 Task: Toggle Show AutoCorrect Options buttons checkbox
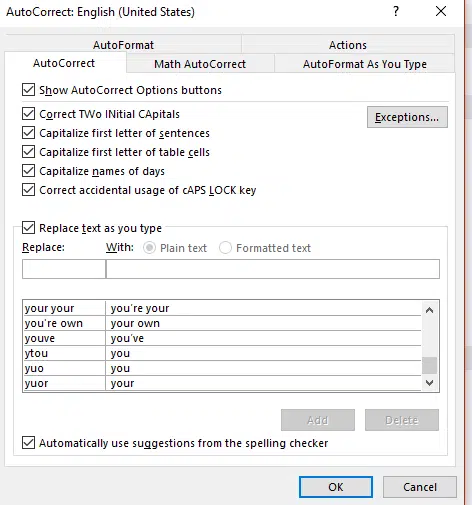pyautogui.click(x=28, y=90)
